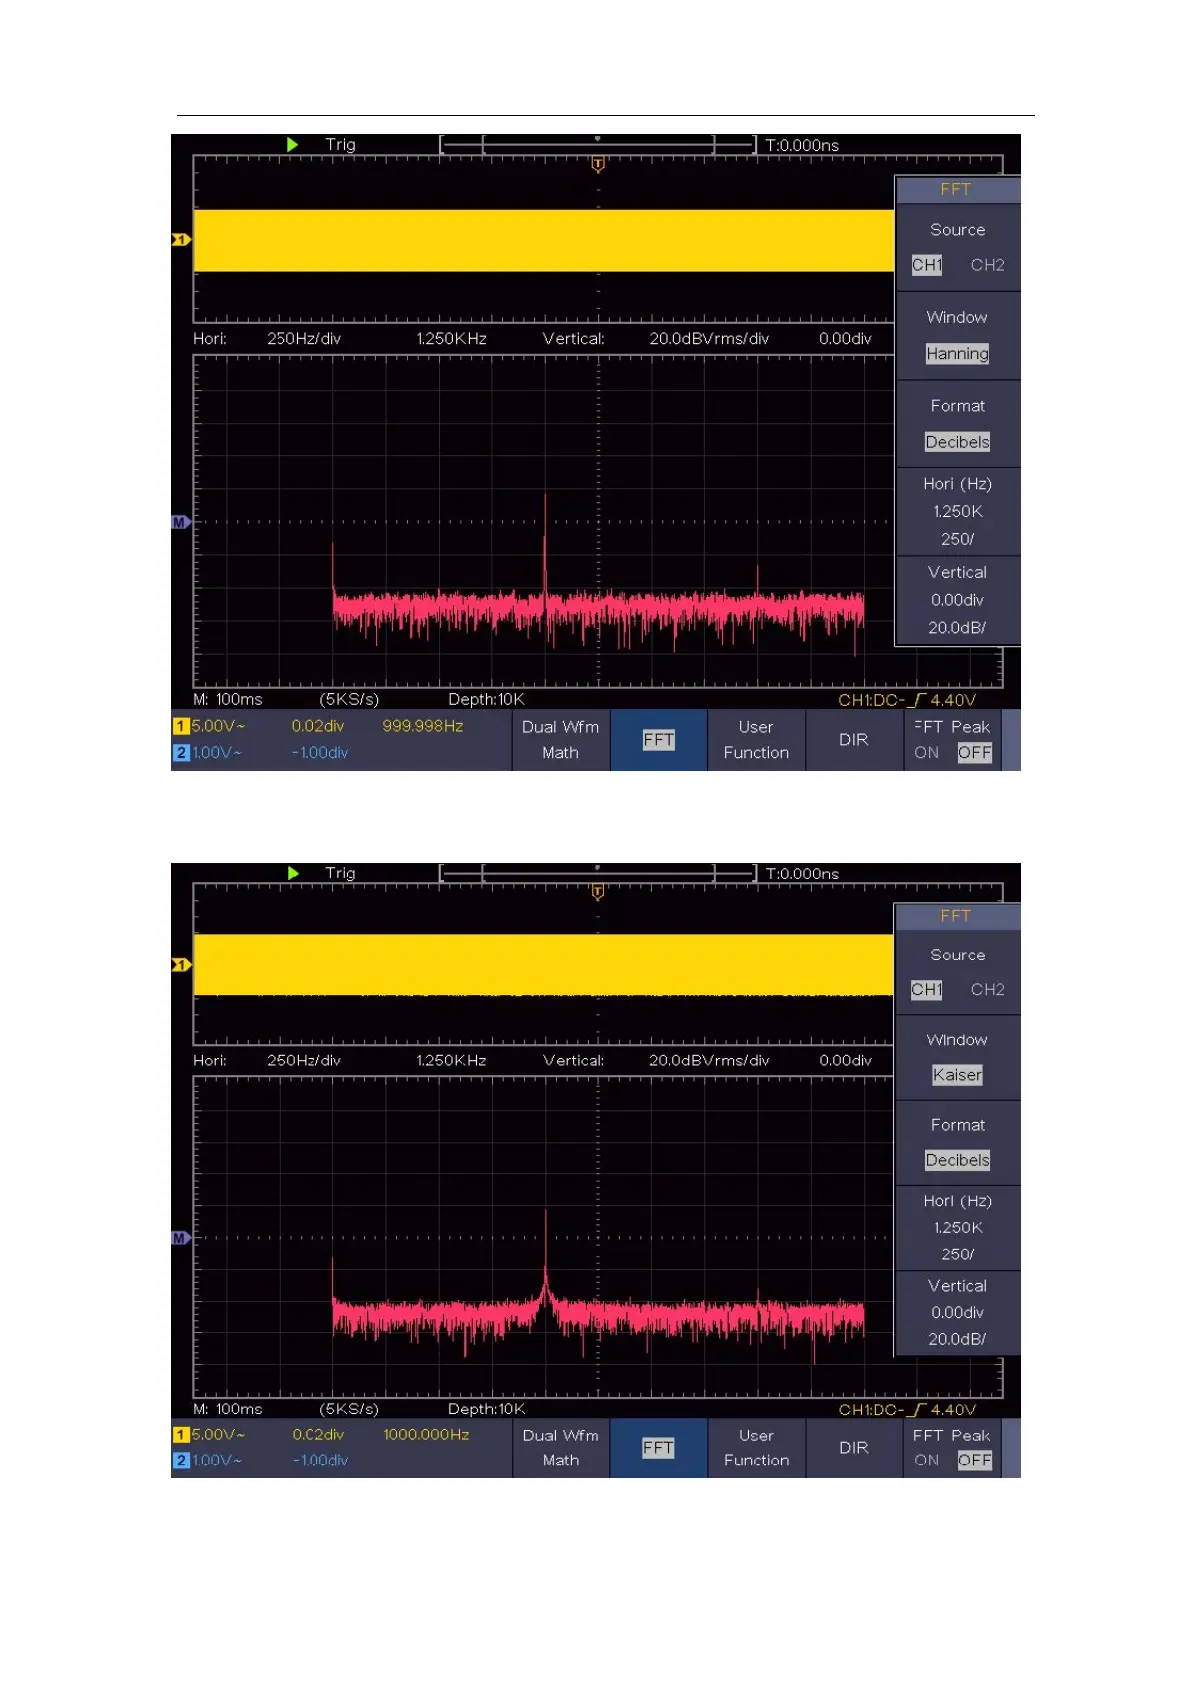
Task: Click 999.998Hz frequency readout
Action: 423,726
